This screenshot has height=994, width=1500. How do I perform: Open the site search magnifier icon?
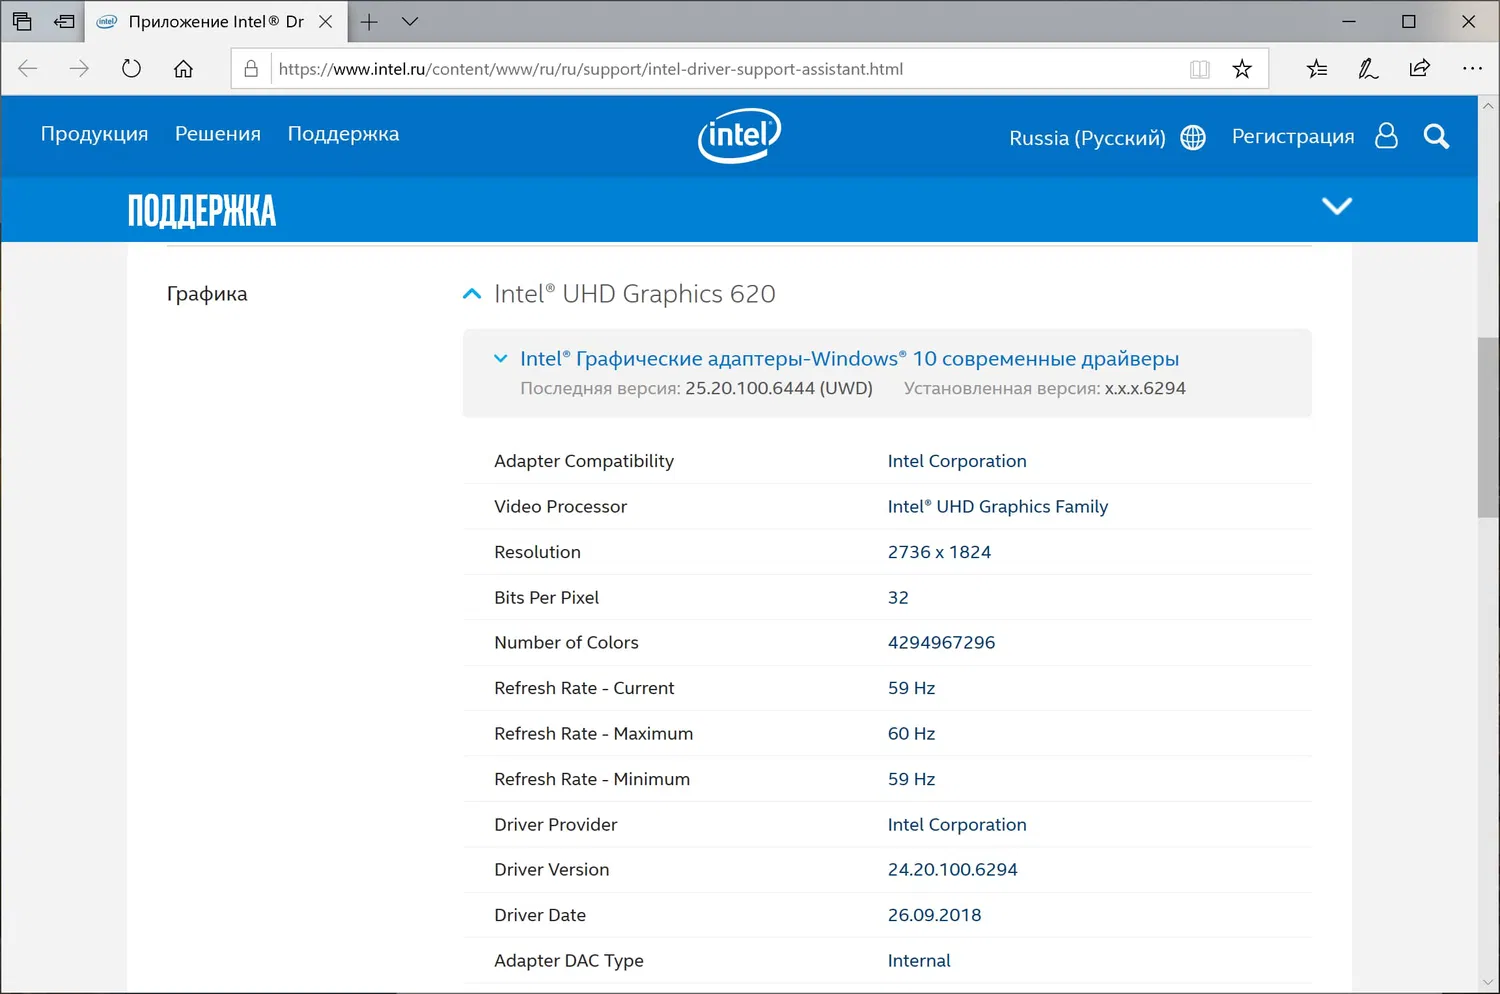click(1436, 136)
